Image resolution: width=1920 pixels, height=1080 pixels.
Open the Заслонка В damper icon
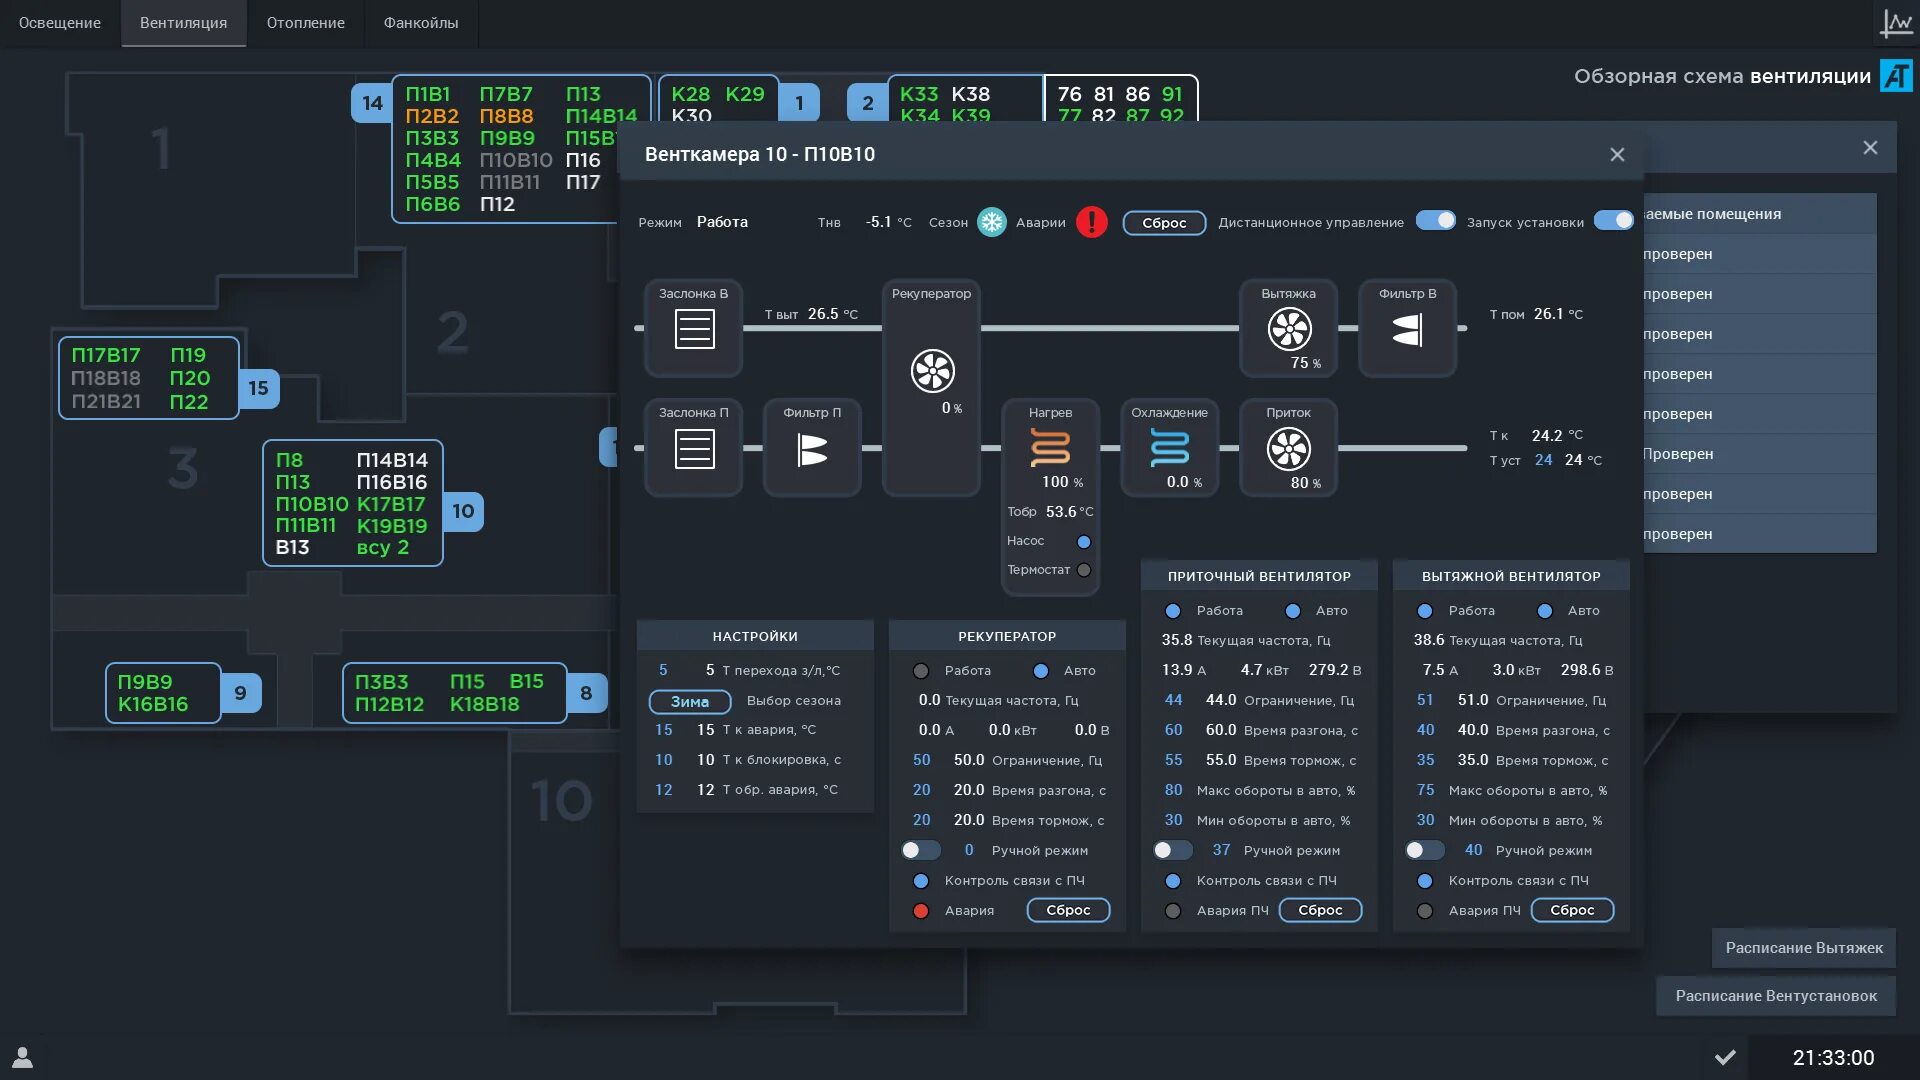pos(694,329)
